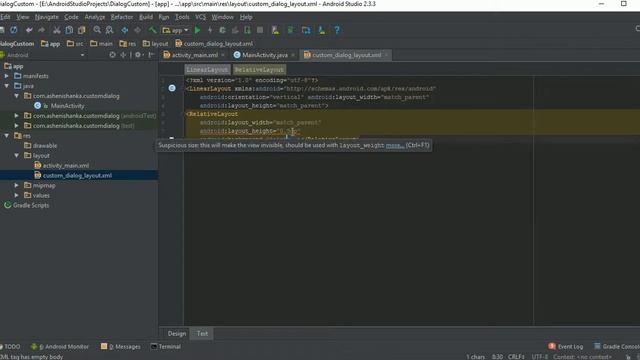Open the app run configuration dropdown
Screen dimensions: 640x360
coord(176,30)
